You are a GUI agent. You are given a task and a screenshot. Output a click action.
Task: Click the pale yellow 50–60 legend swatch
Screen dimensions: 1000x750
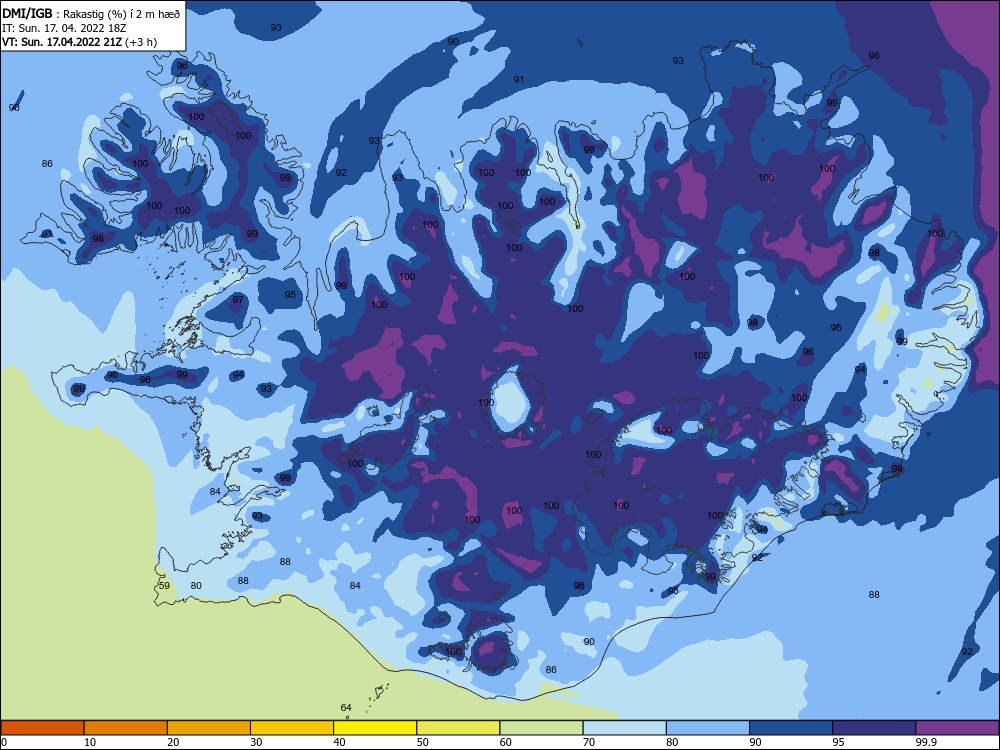(458, 728)
